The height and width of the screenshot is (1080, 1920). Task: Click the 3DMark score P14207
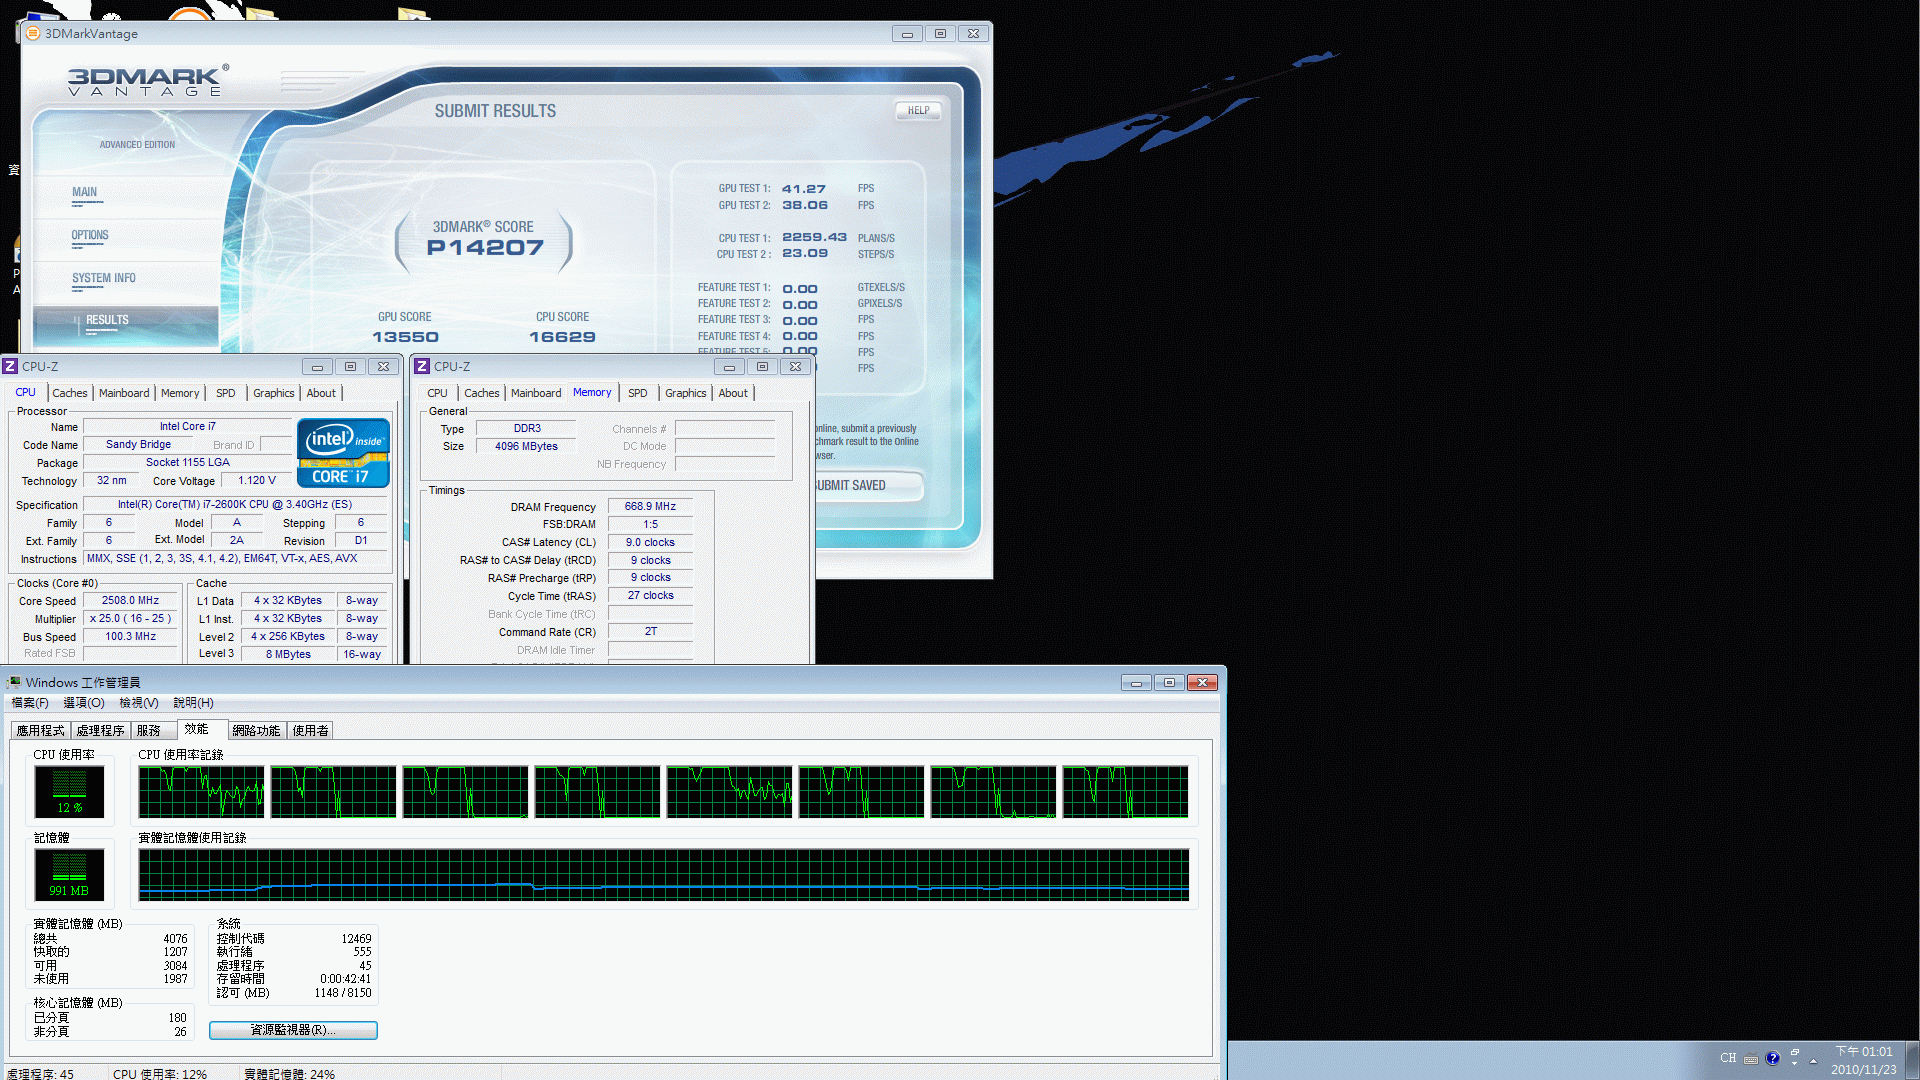point(485,248)
